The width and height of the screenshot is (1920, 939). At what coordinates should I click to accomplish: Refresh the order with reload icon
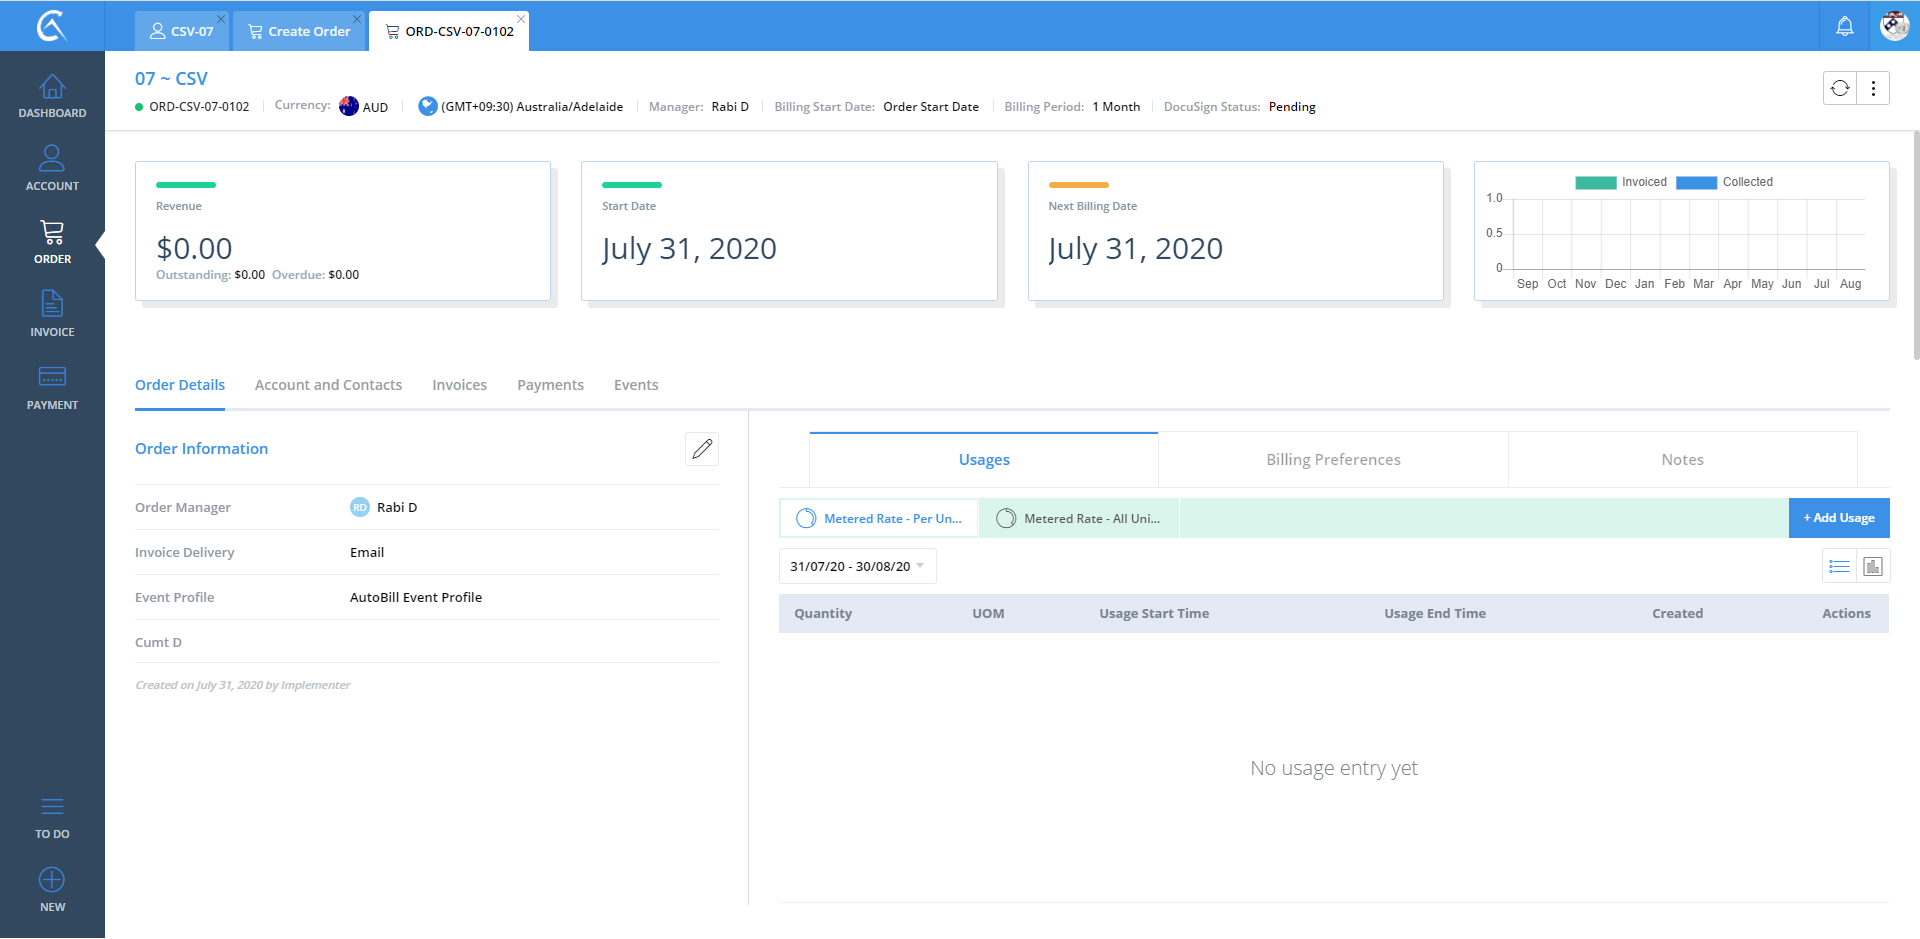point(1840,88)
